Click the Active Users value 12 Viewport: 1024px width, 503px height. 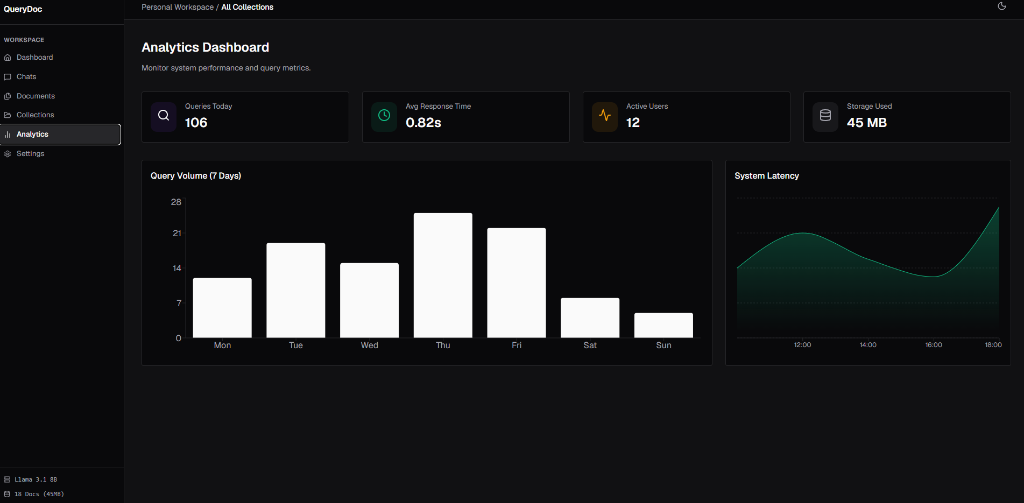(x=633, y=122)
